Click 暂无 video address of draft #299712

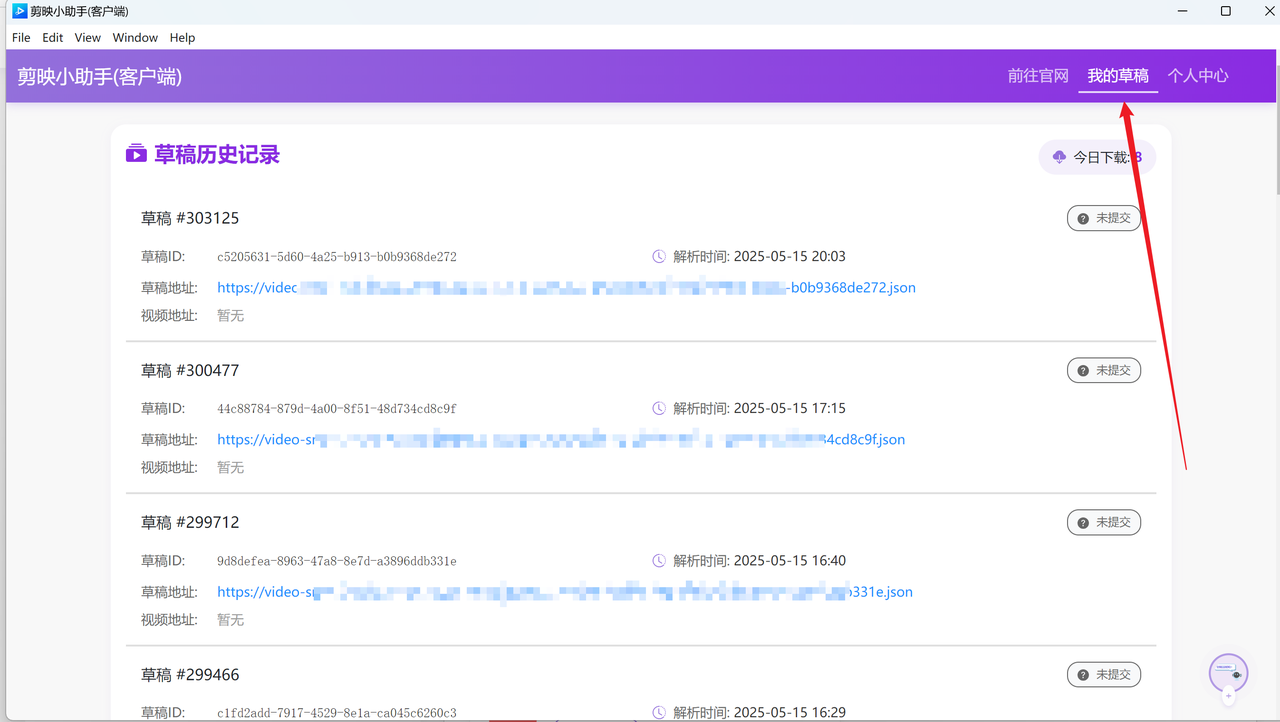click(x=230, y=620)
